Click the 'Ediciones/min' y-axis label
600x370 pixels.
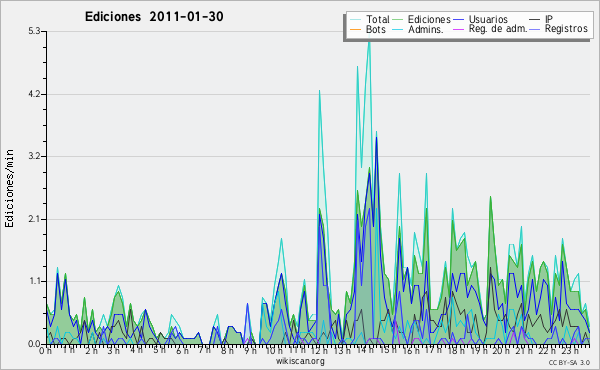coord(9,188)
